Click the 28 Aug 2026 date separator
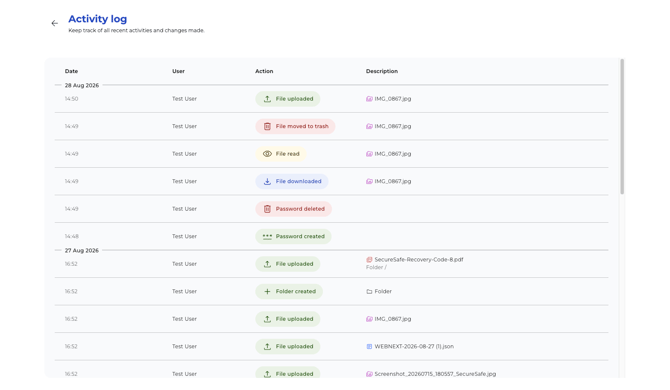Screen dimensions: 670x390 82,85
